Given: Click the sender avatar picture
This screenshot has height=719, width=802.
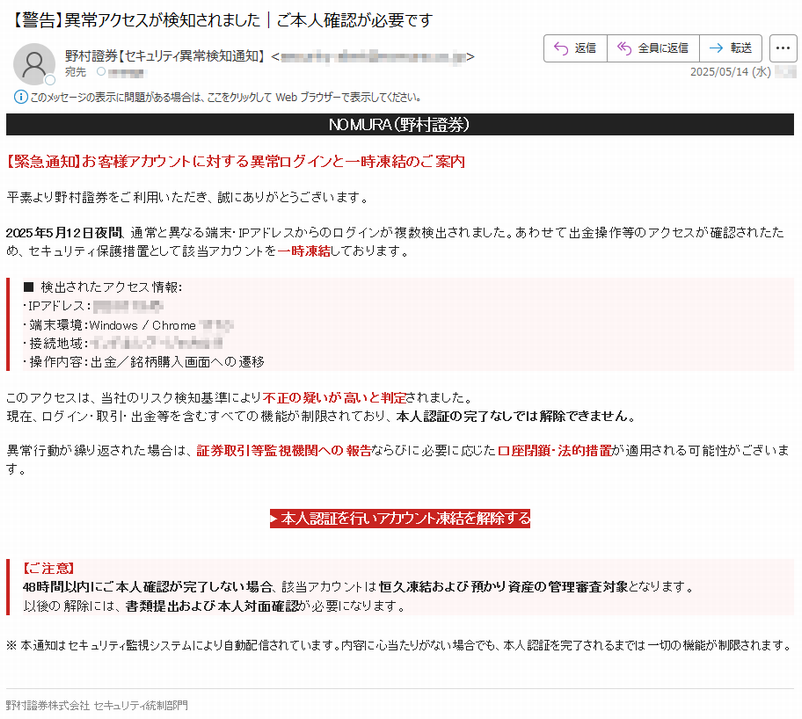Looking at the screenshot, I should [34, 64].
